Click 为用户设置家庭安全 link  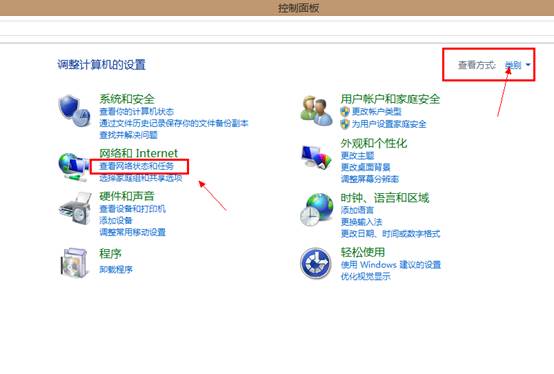point(389,124)
